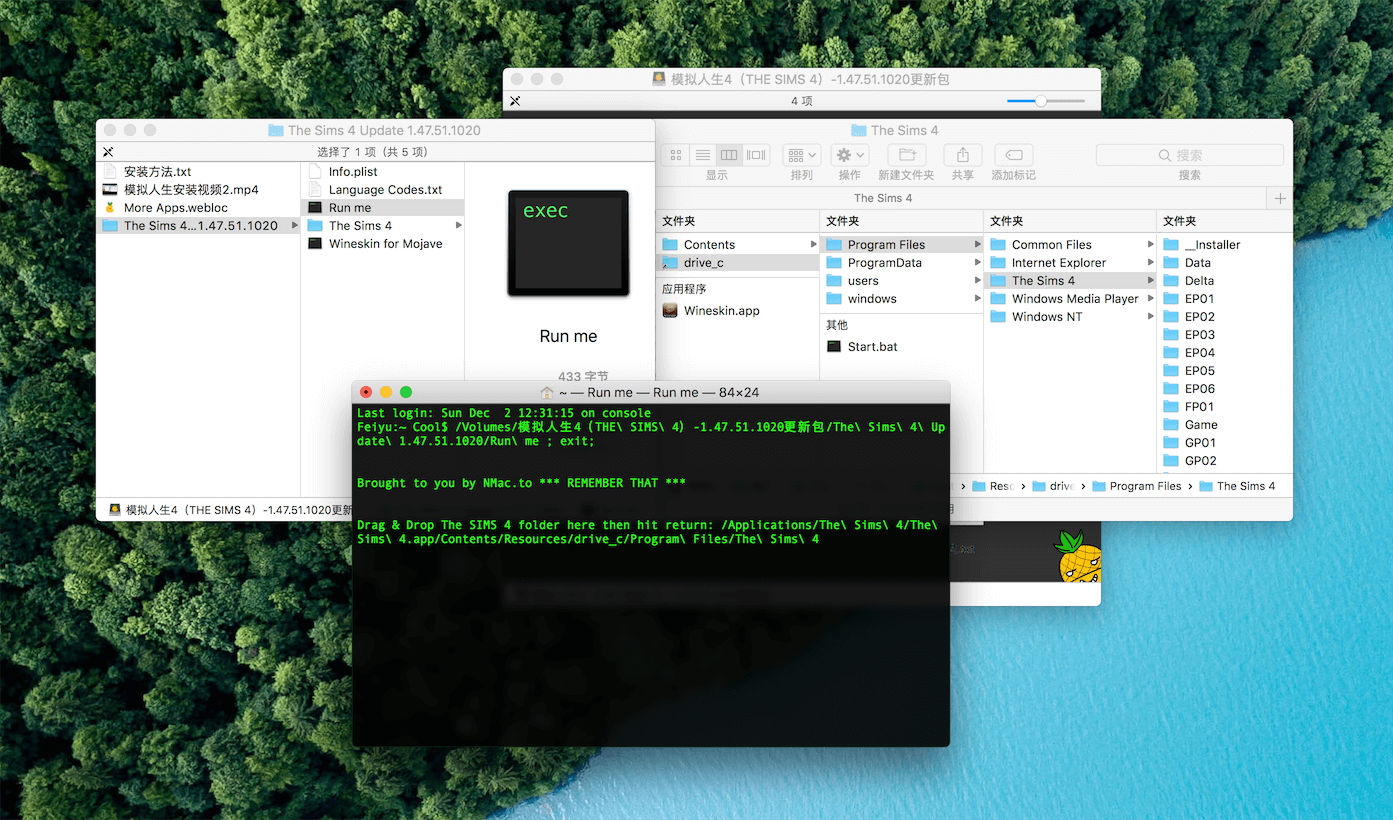Open the 操作 gear action menu
Viewport: 1393px width, 820px height.
coord(850,155)
